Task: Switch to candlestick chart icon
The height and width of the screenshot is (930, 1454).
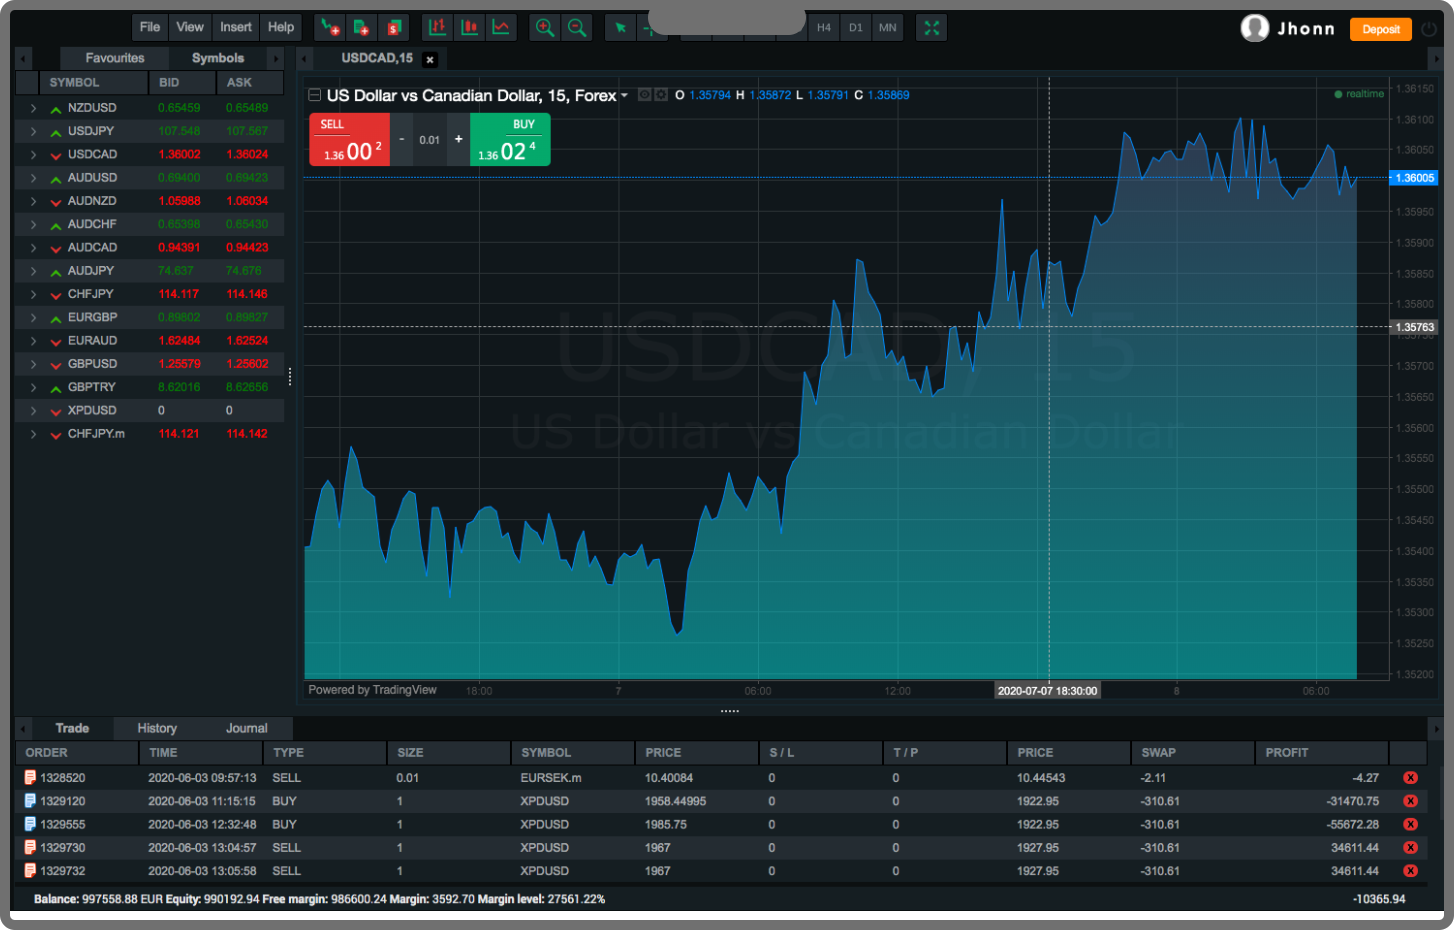Action: pyautogui.click(x=469, y=28)
